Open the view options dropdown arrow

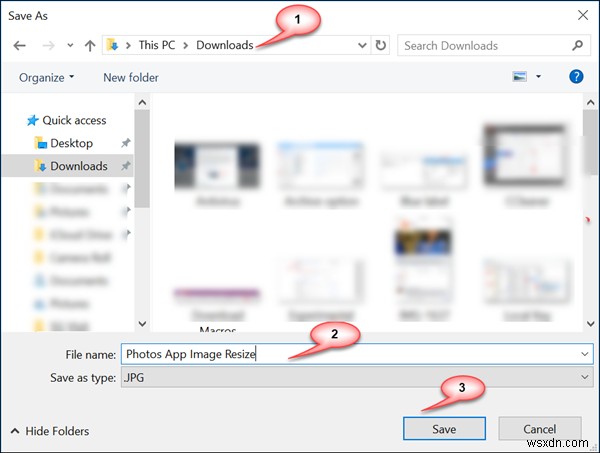pyautogui.click(x=538, y=77)
